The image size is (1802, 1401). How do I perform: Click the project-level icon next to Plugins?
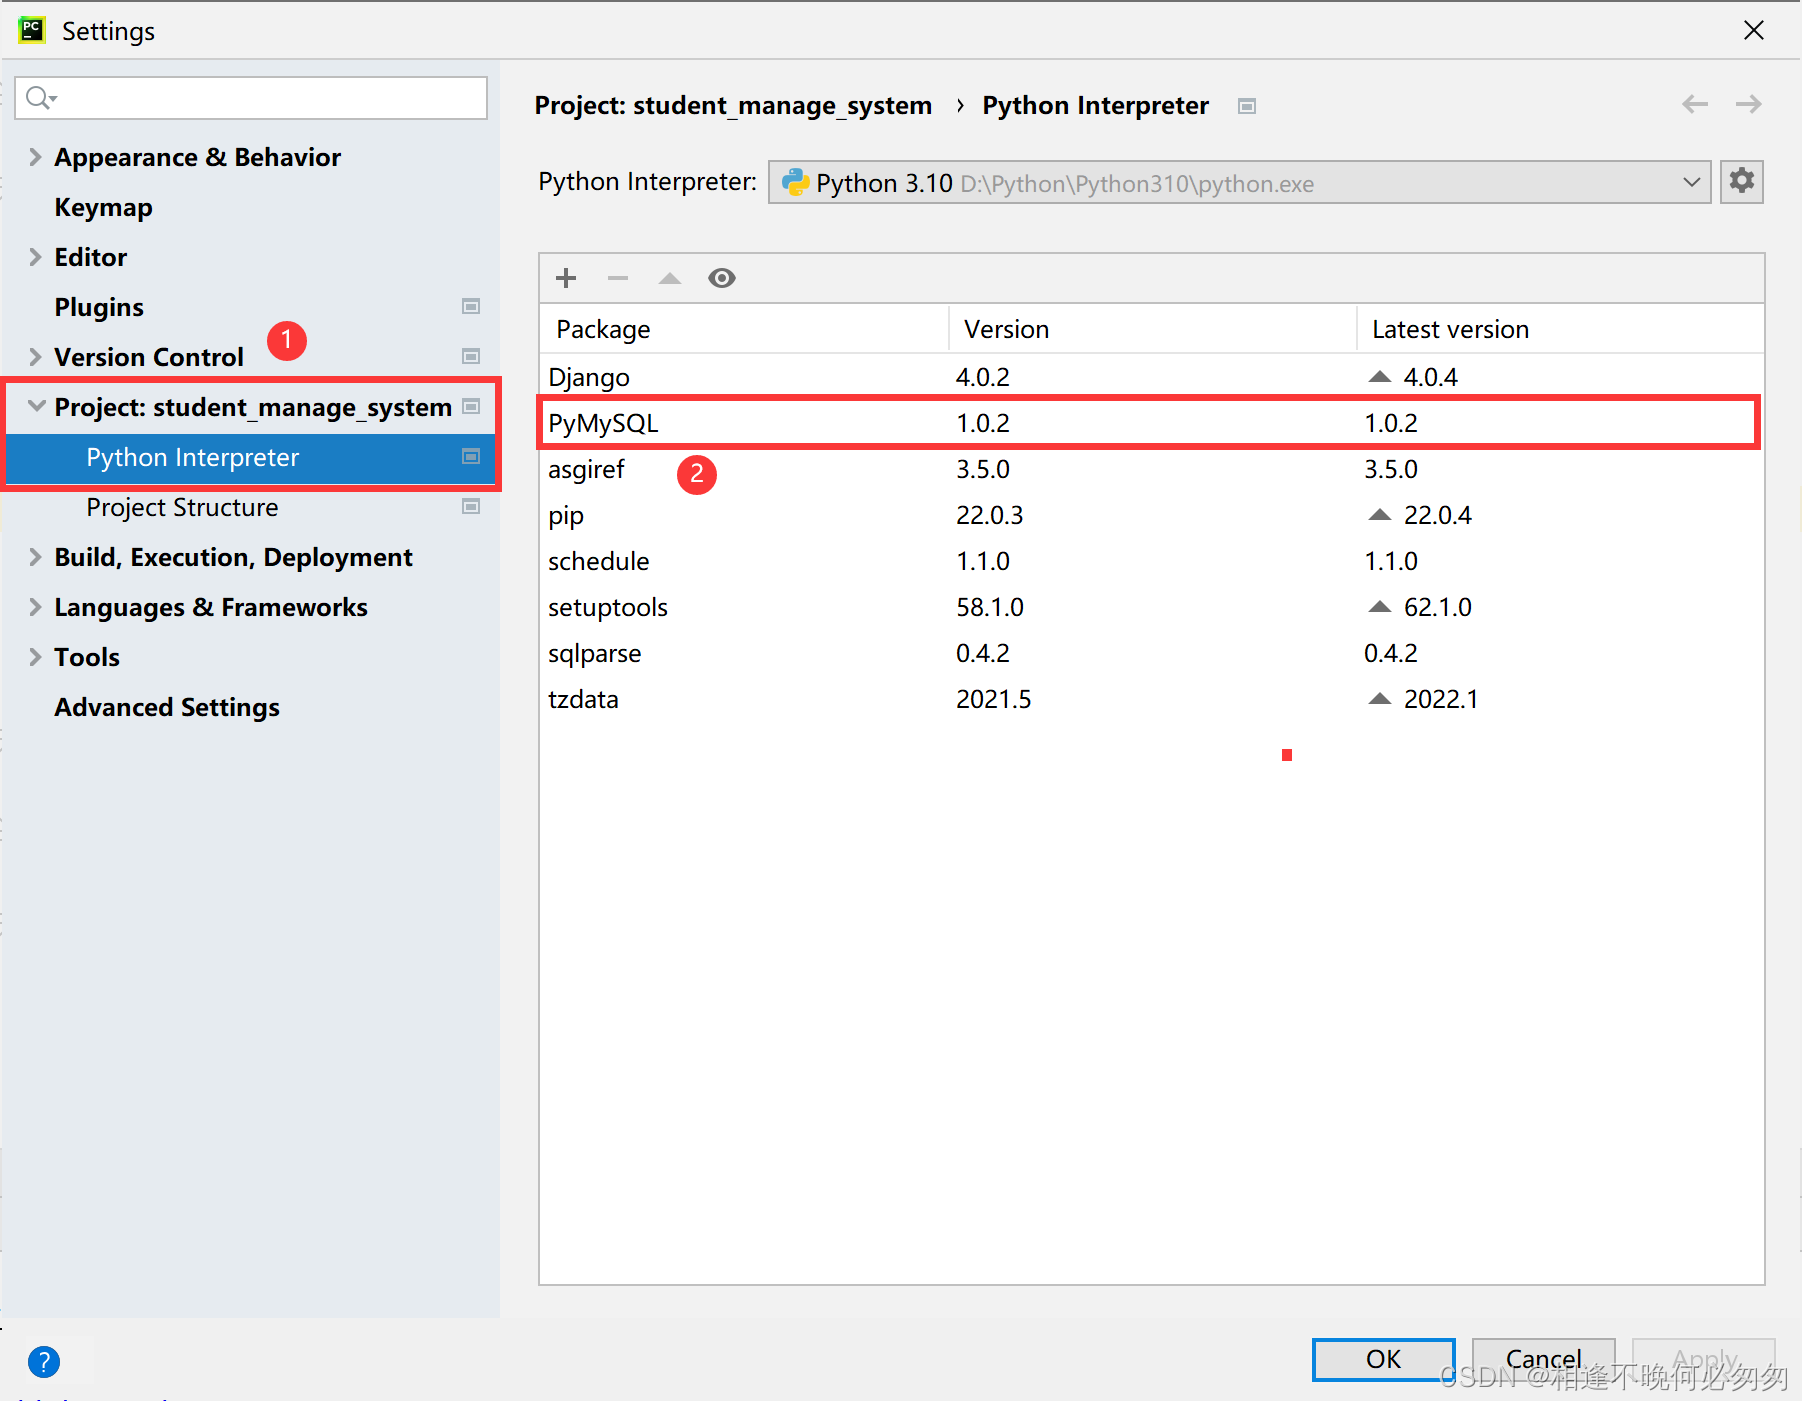[x=471, y=307]
